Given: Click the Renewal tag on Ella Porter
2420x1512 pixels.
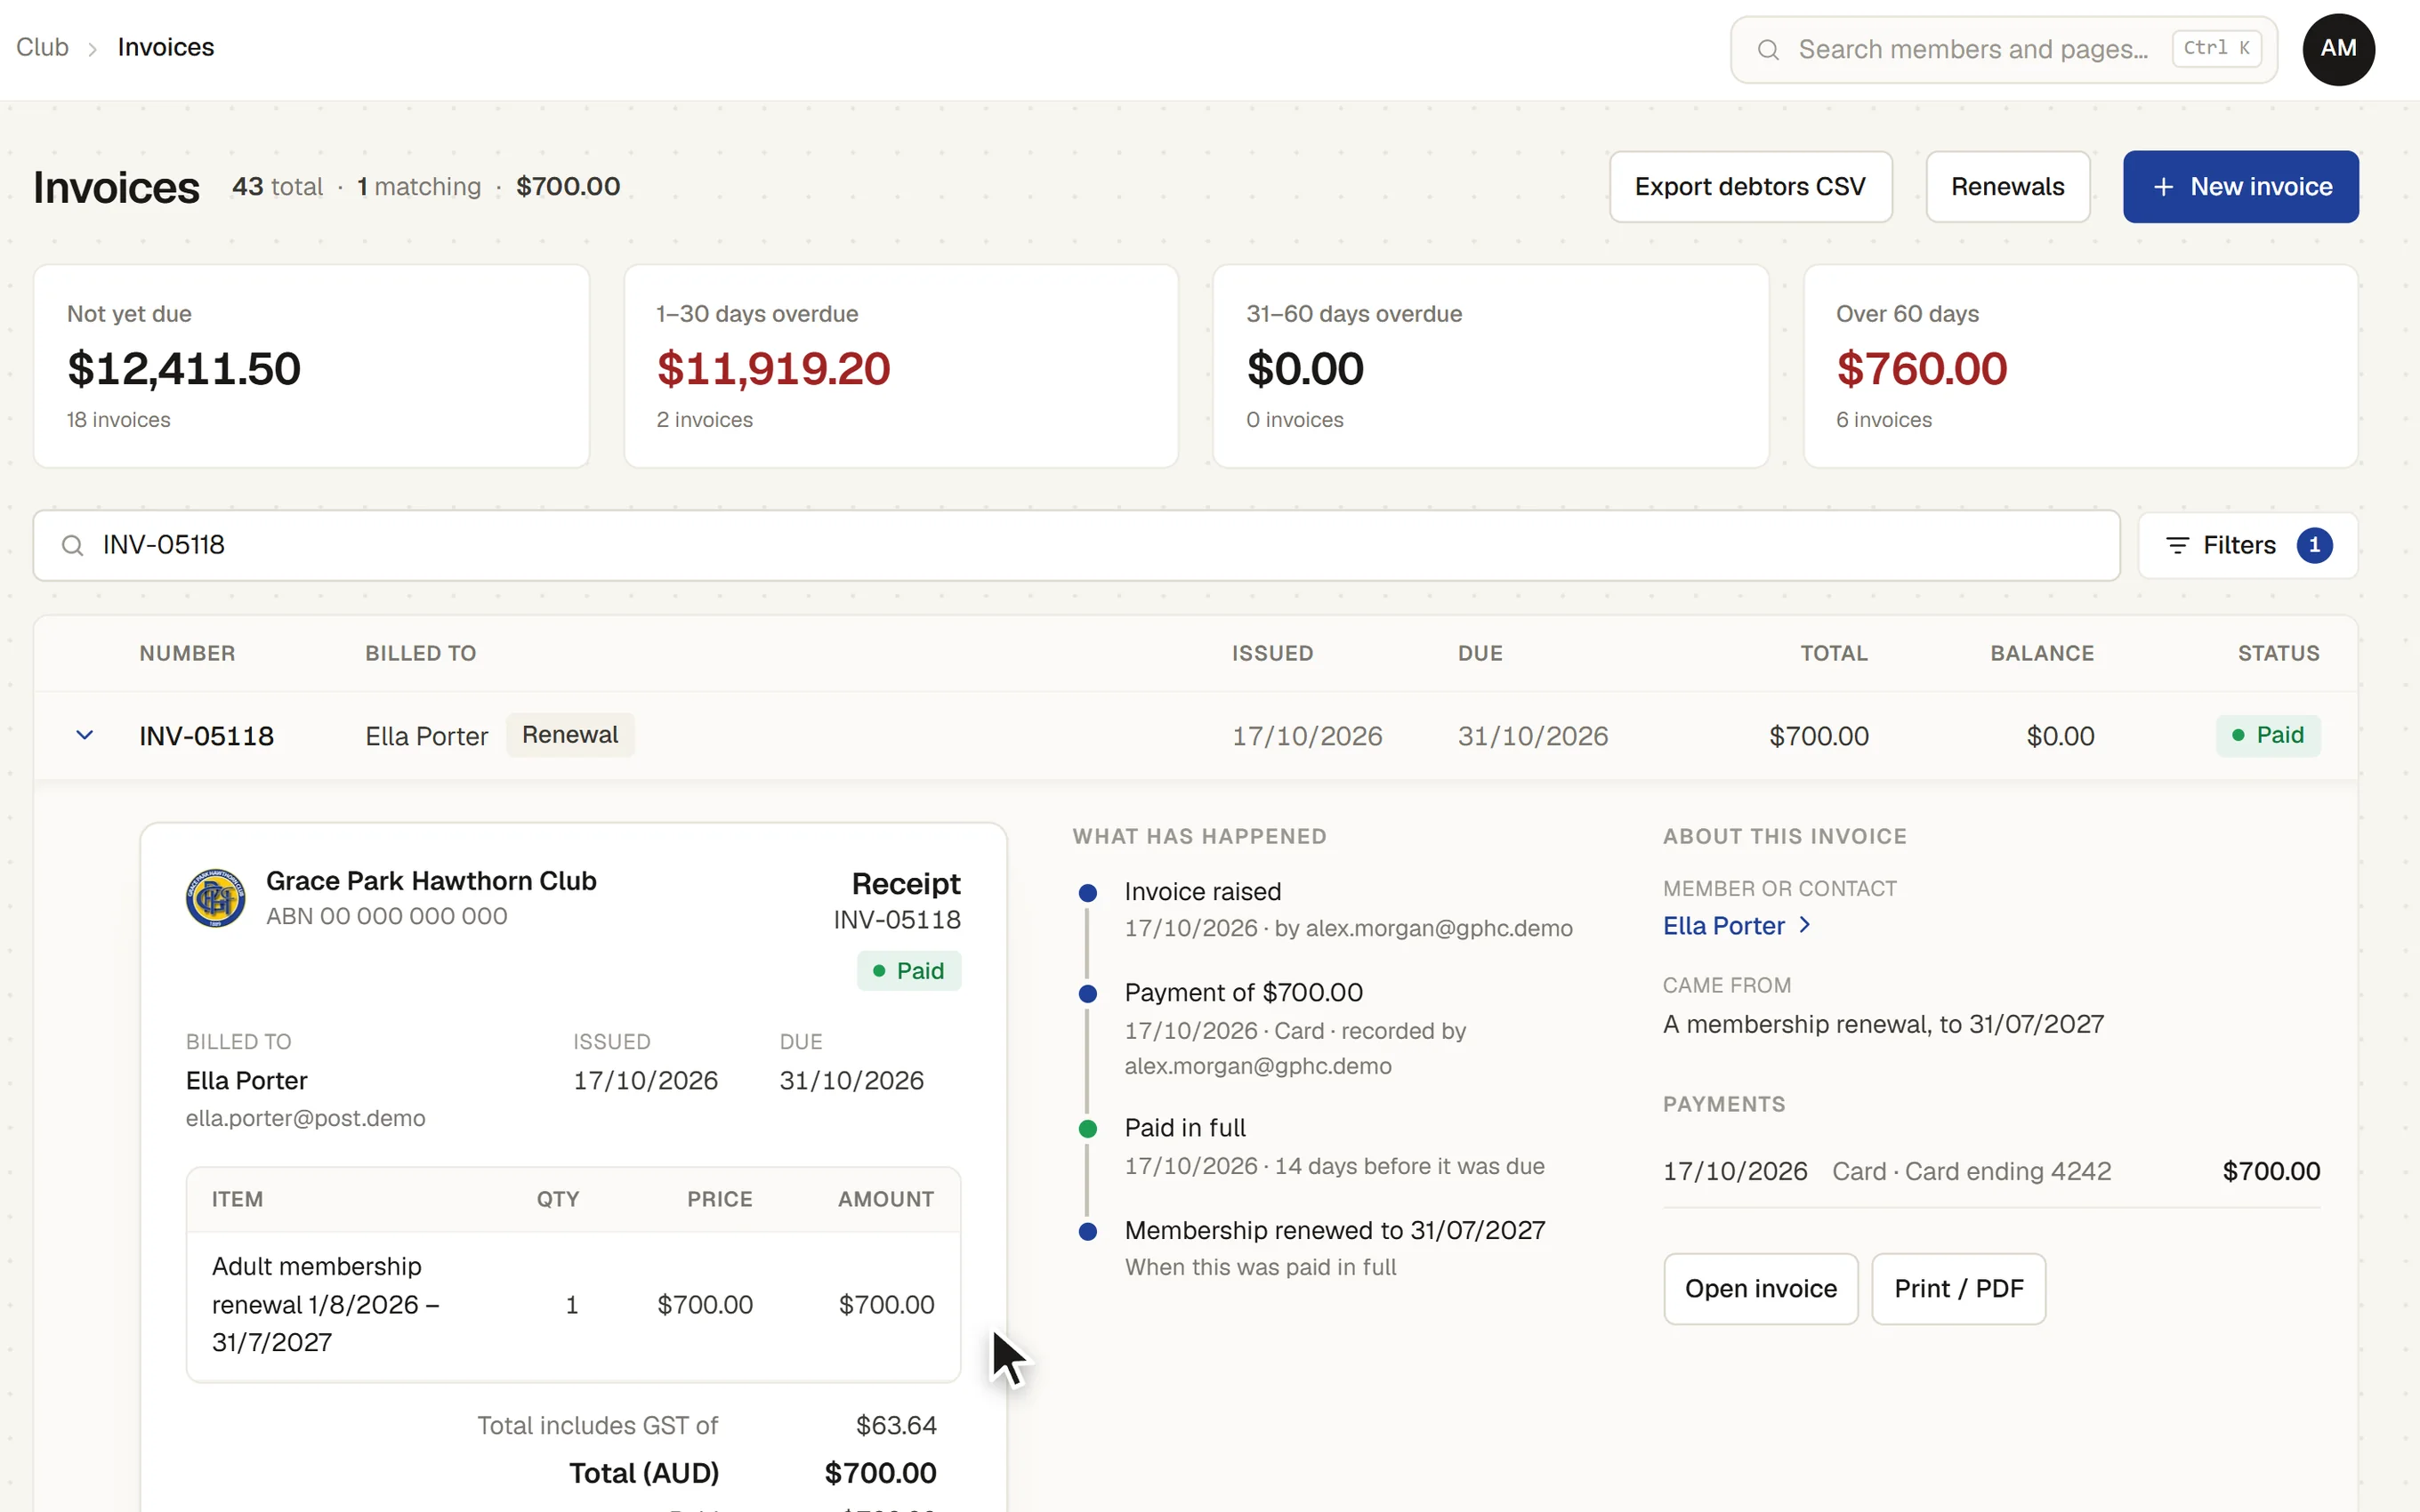Looking at the screenshot, I should pos(569,735).
